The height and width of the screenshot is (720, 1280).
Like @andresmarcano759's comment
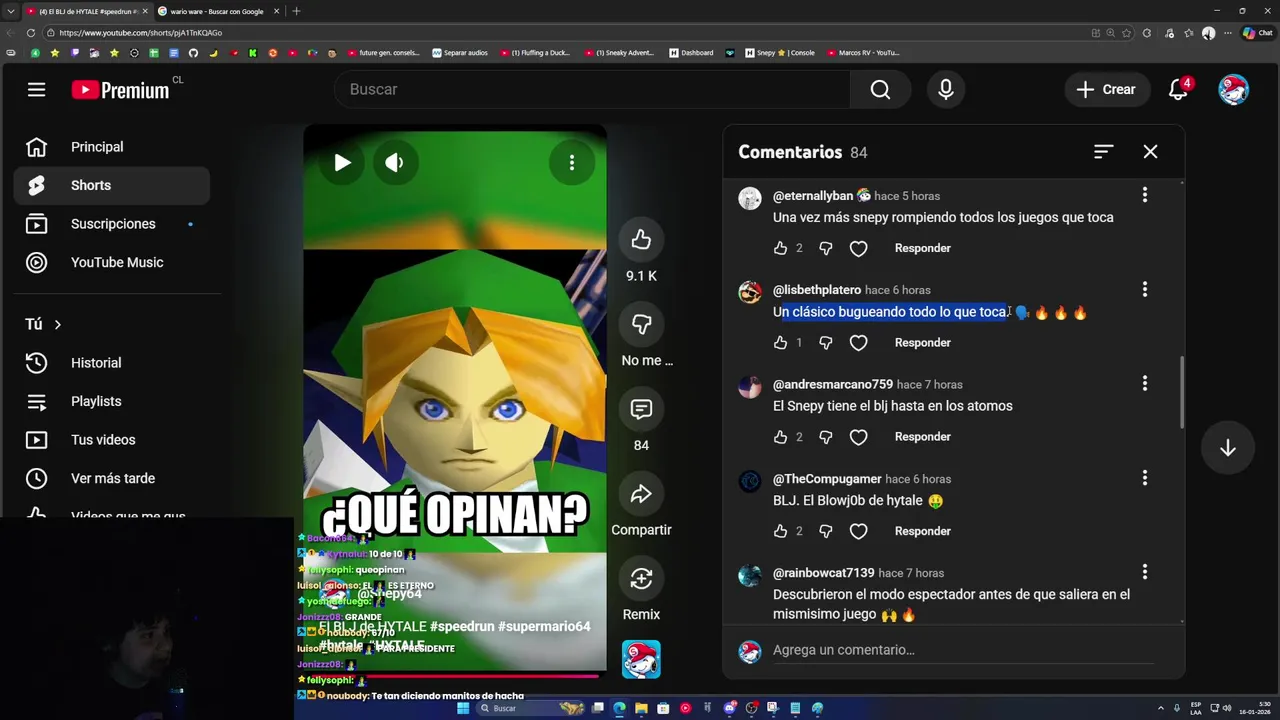tap(780, 437)
